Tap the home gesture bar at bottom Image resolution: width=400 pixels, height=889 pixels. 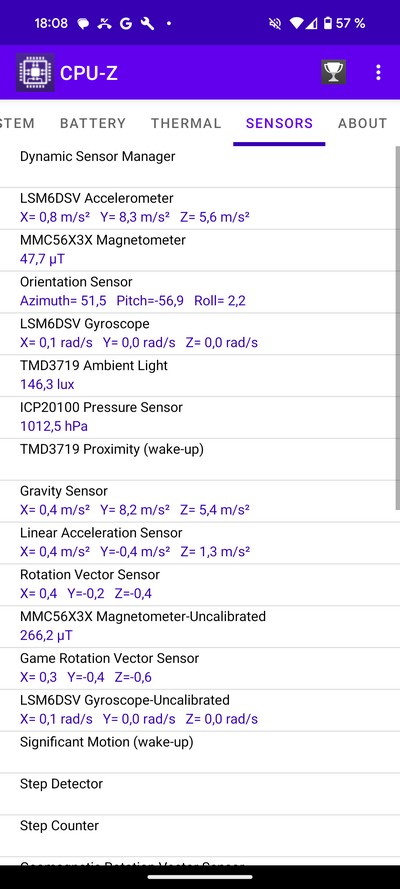click(x=200, y=877)
